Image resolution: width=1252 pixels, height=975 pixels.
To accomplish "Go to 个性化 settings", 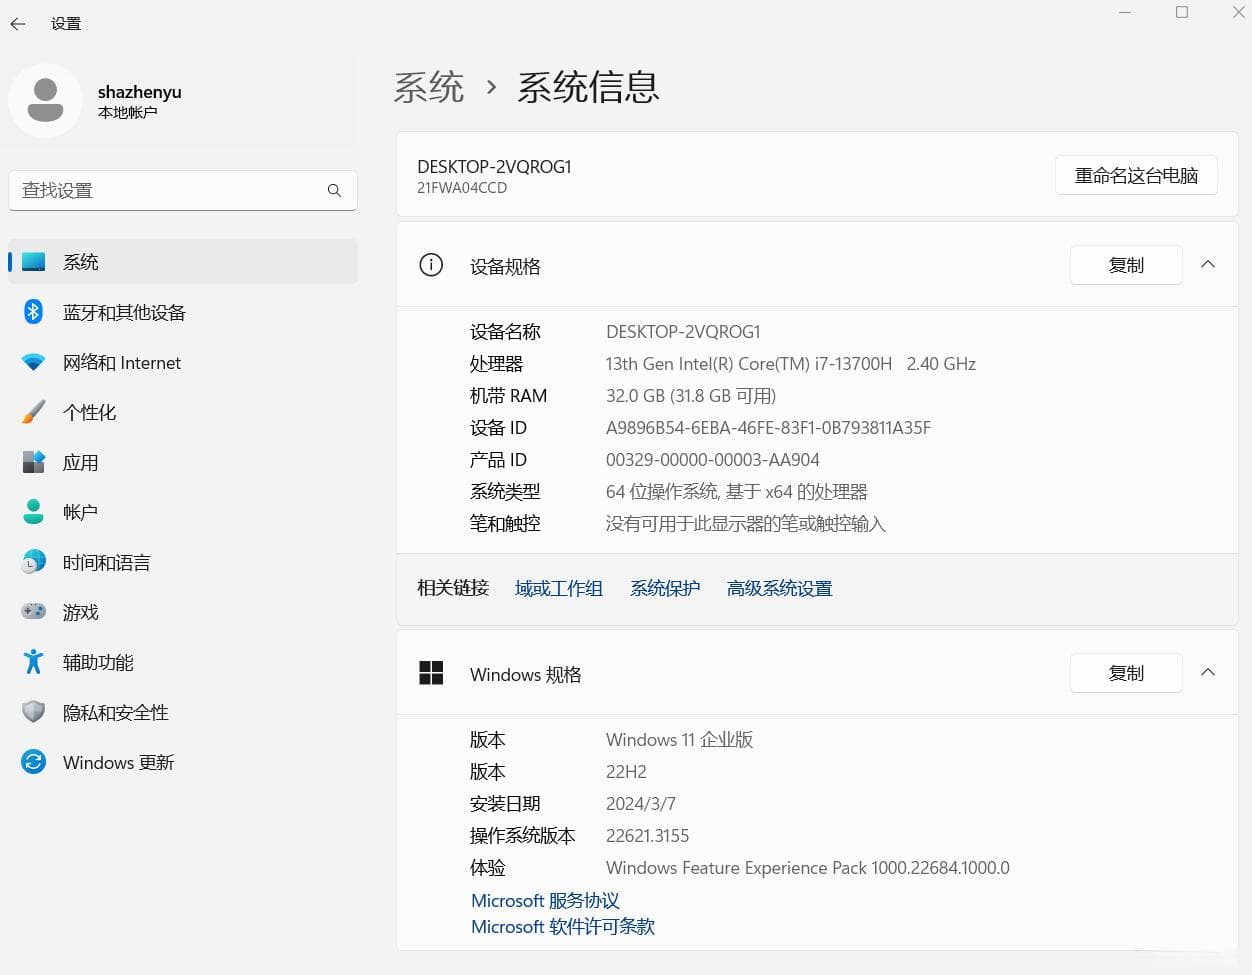I will 183,412.
